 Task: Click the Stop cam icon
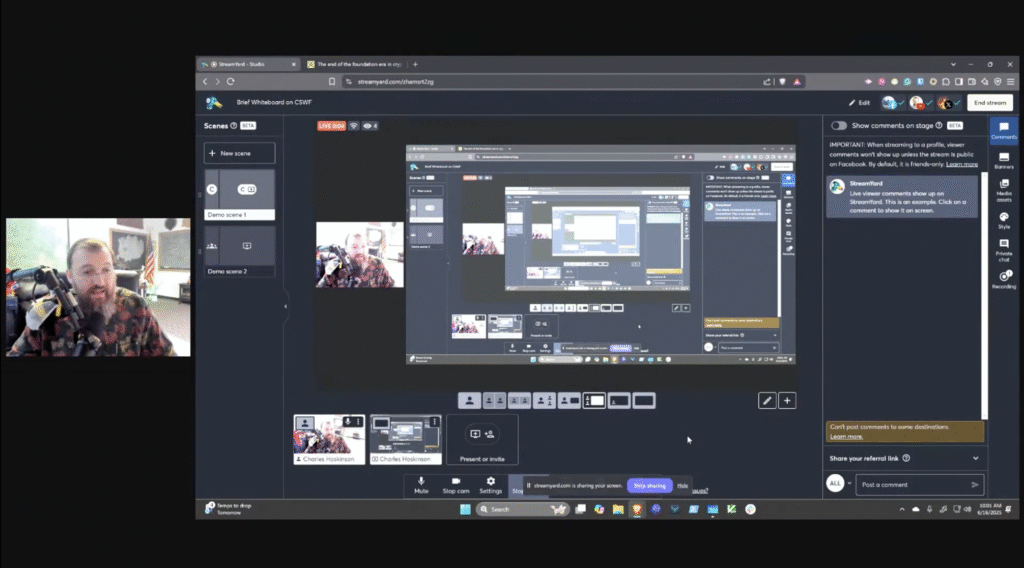[x=456, y=485]
